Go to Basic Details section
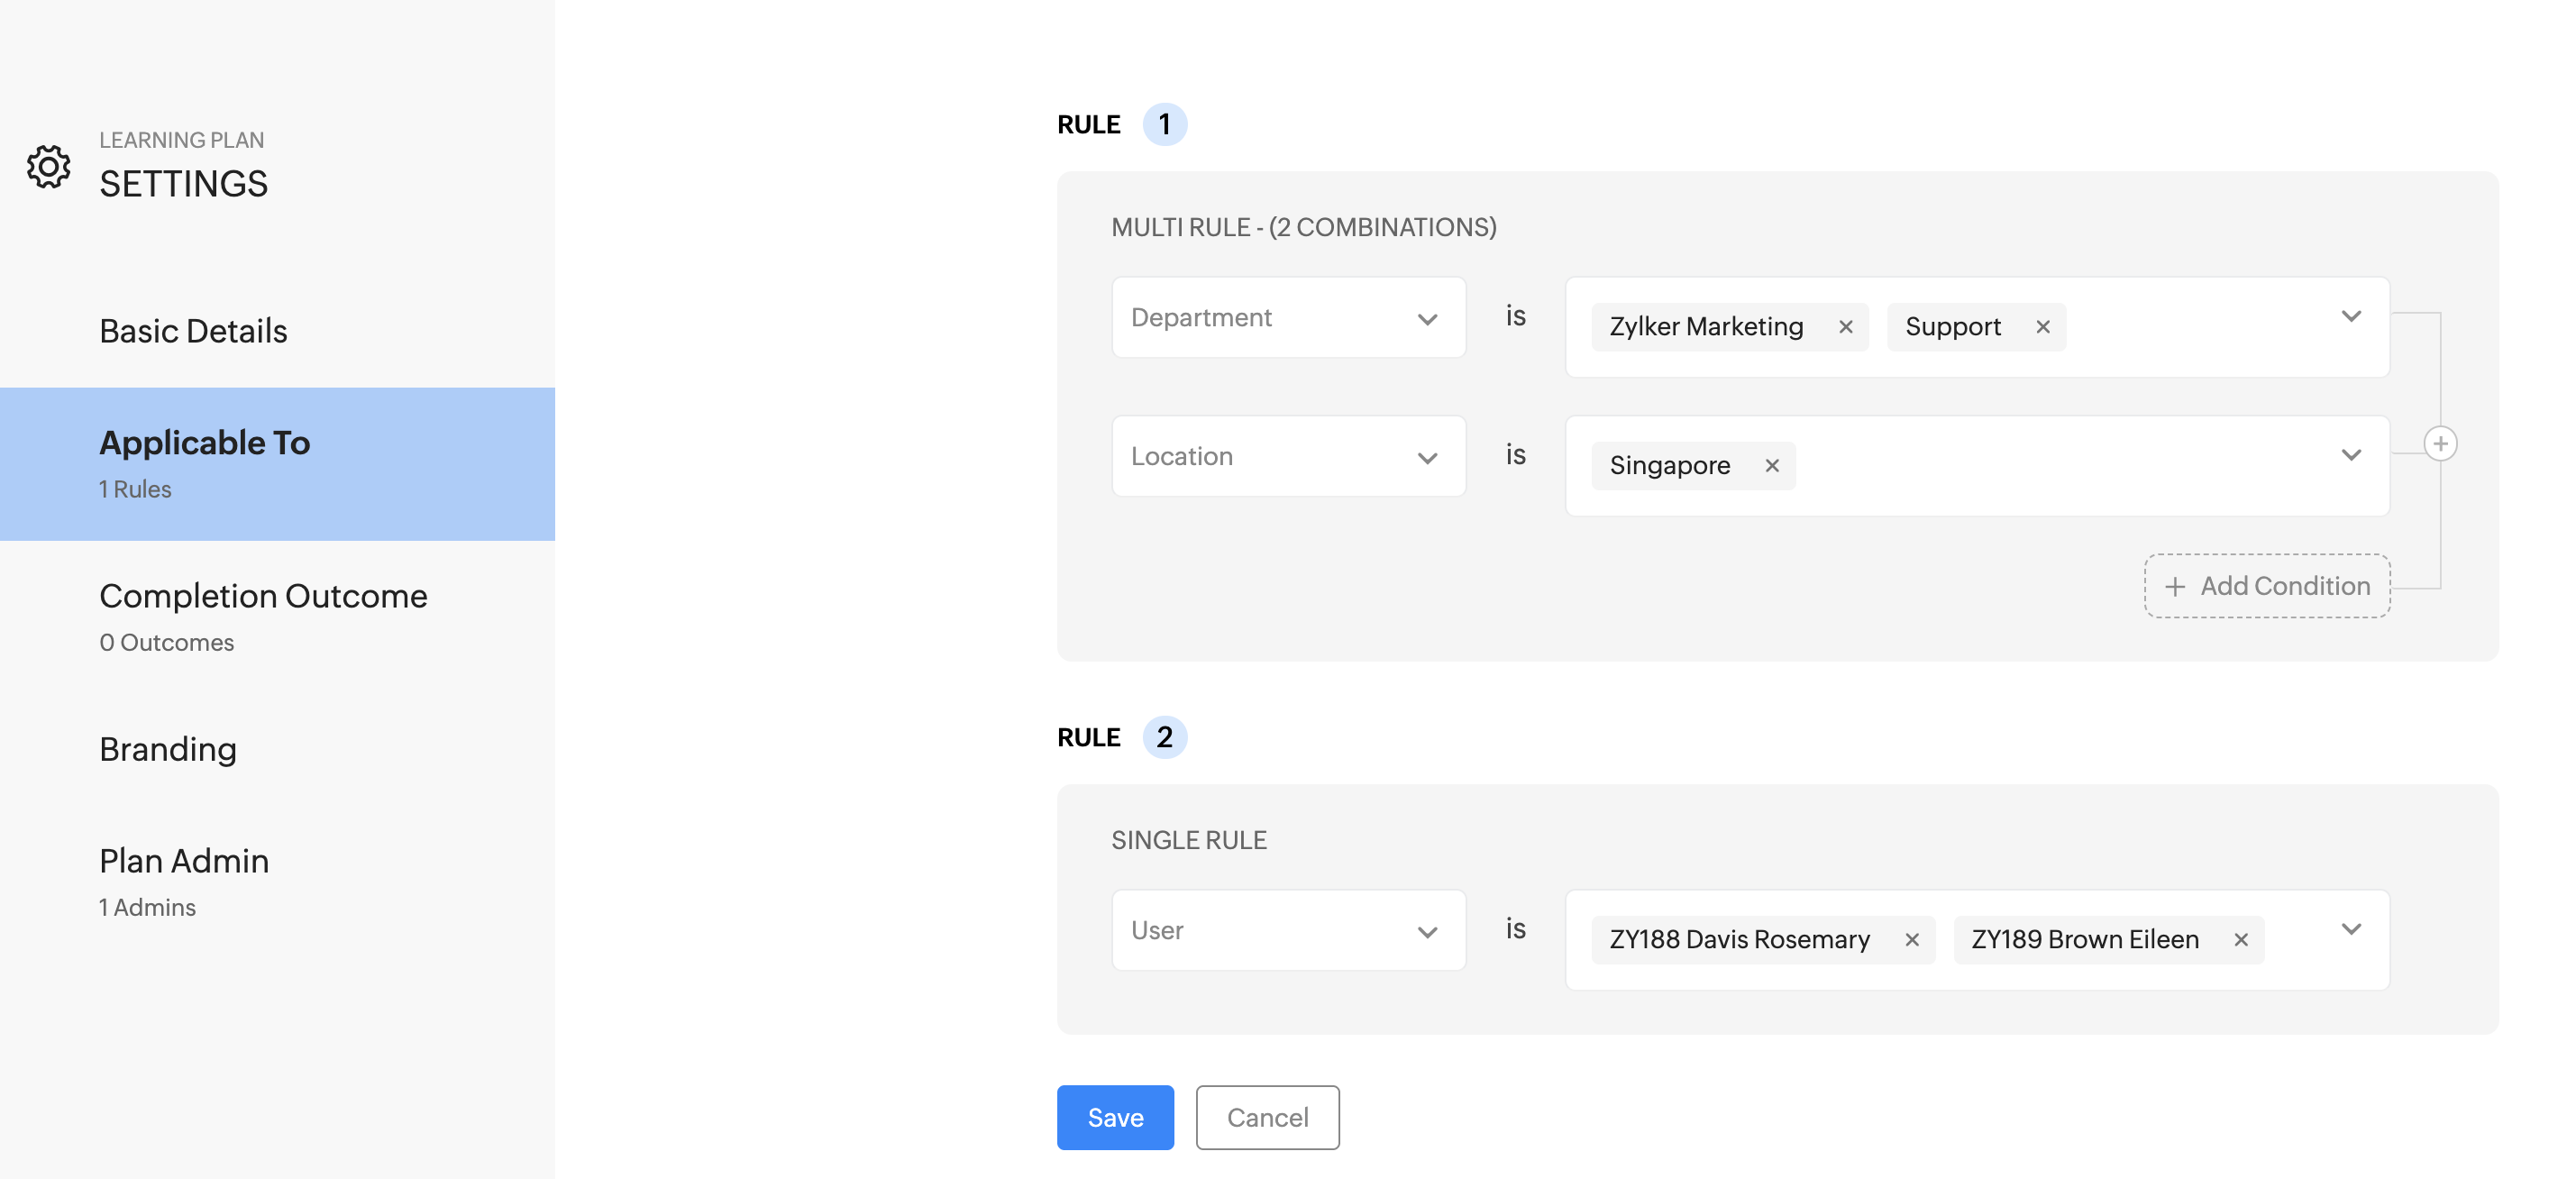This screenshot has width=2576, height=1179. coord(193,331)
